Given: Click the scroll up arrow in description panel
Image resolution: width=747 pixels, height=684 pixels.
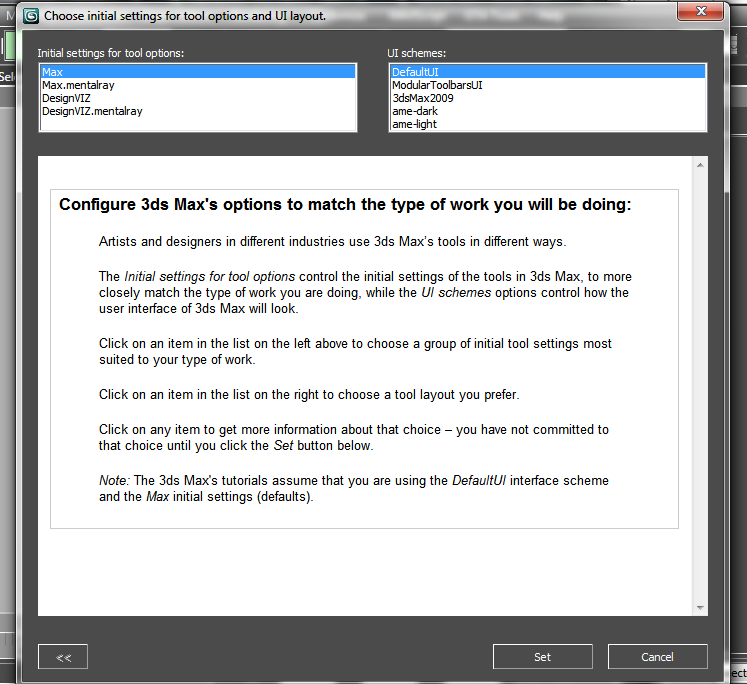Looking at the screenshot, I should pyautogui.click(x=700, y=164).
